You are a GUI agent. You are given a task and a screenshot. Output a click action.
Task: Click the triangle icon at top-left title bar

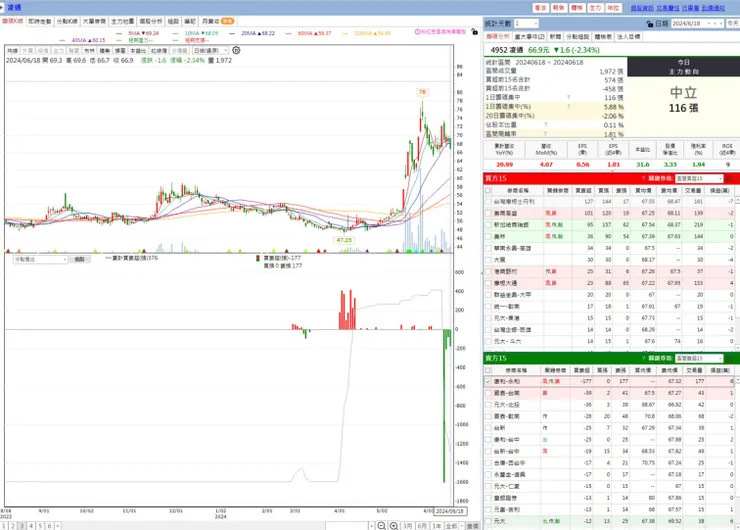(x=2, y=7)
